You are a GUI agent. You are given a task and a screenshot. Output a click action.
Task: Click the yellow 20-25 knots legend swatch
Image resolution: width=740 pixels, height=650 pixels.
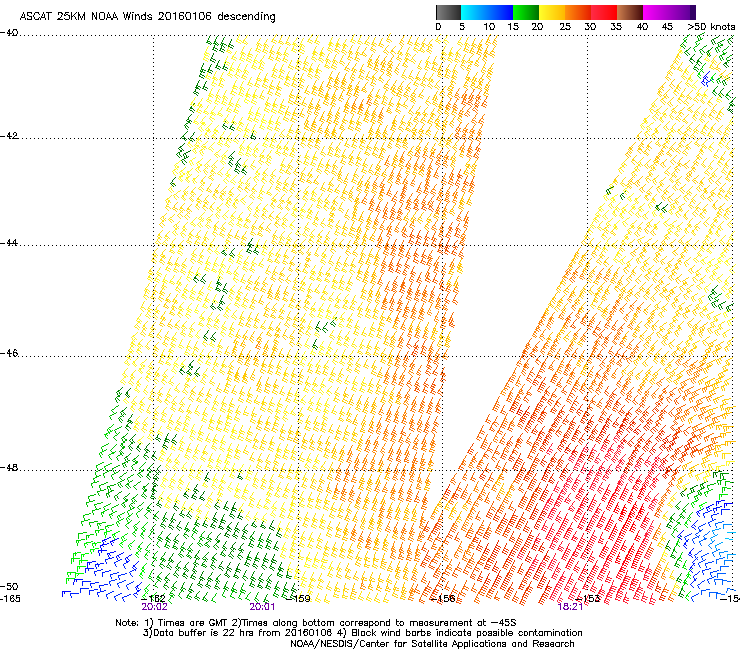552,12
